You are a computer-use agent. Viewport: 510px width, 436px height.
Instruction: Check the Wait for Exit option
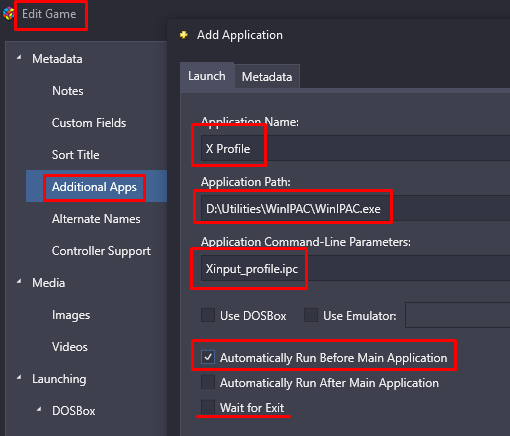[208, 407]
